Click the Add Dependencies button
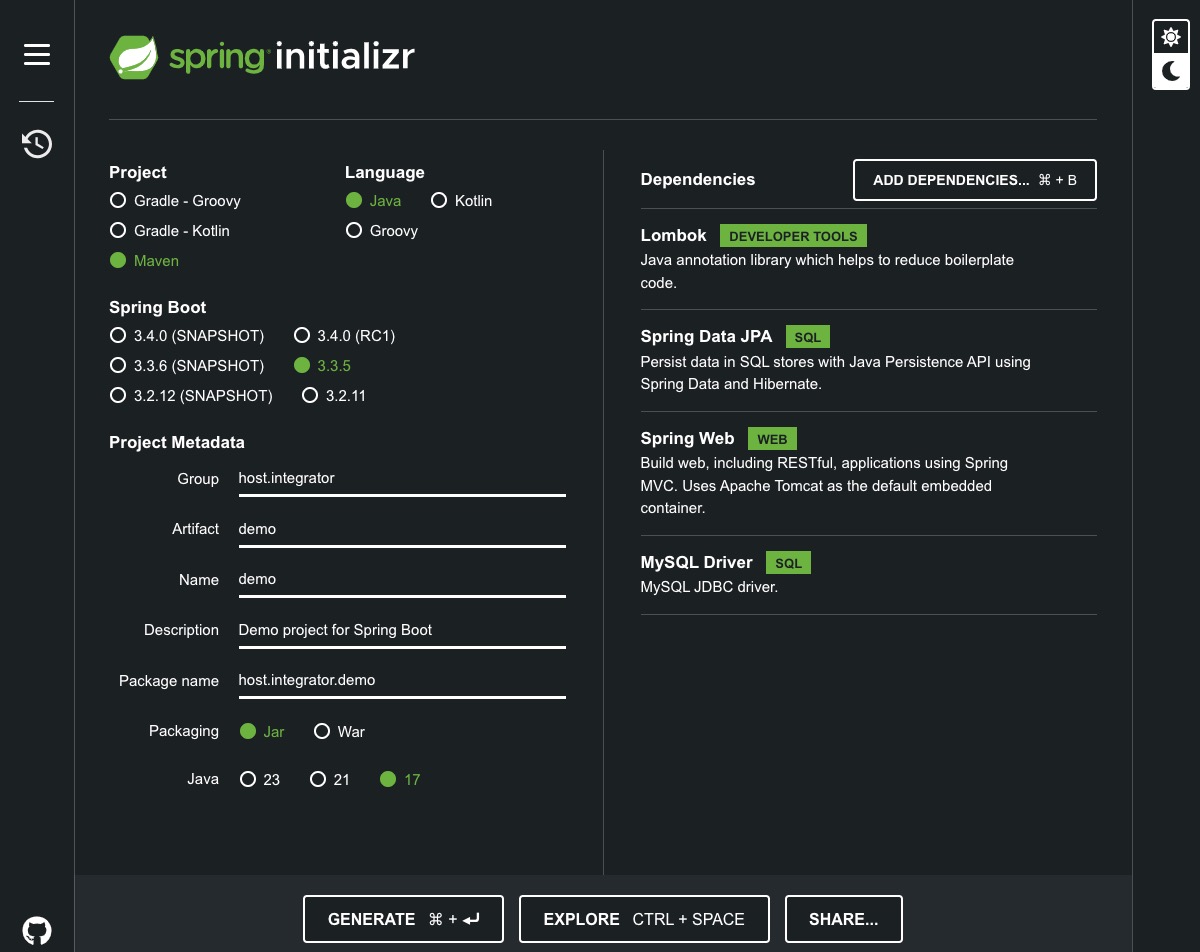 (974, 180)
